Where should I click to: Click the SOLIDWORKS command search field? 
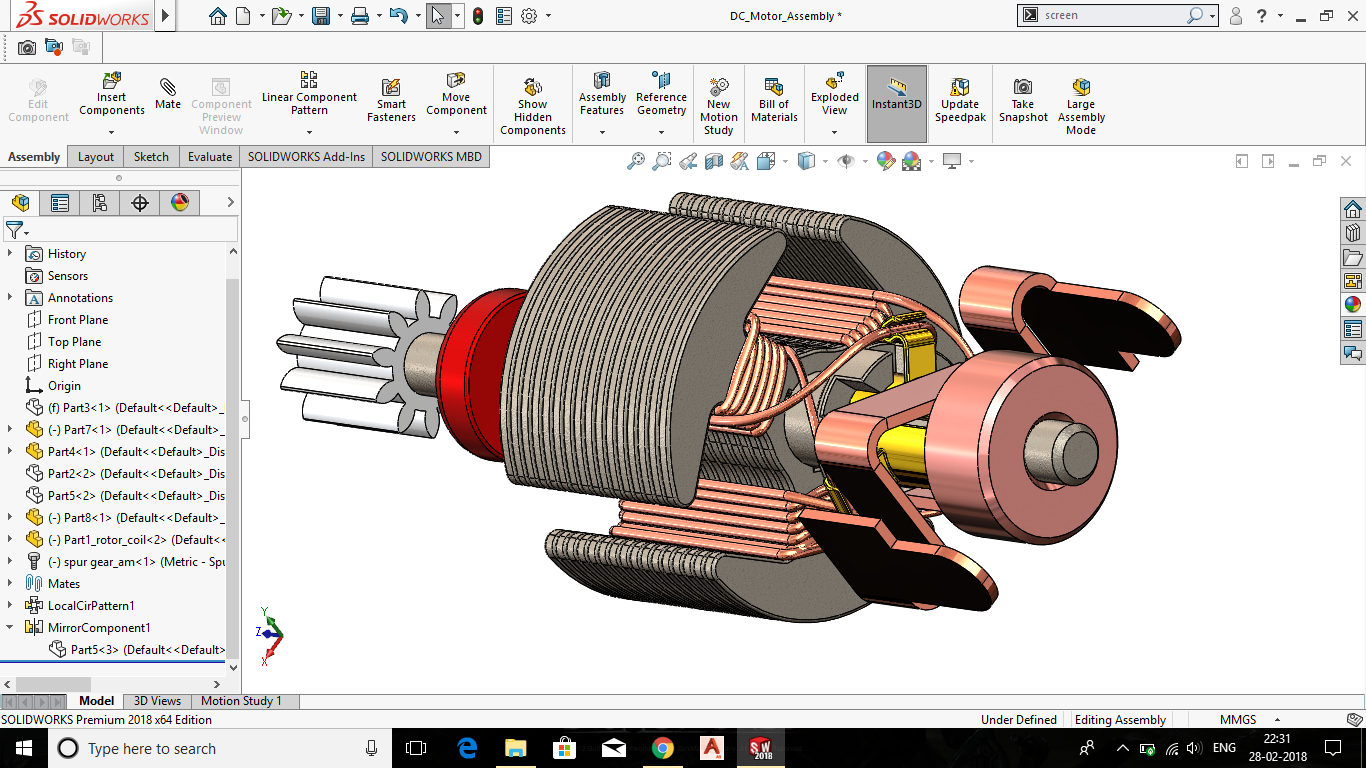pyautogui.click(x=1112, y=15)
